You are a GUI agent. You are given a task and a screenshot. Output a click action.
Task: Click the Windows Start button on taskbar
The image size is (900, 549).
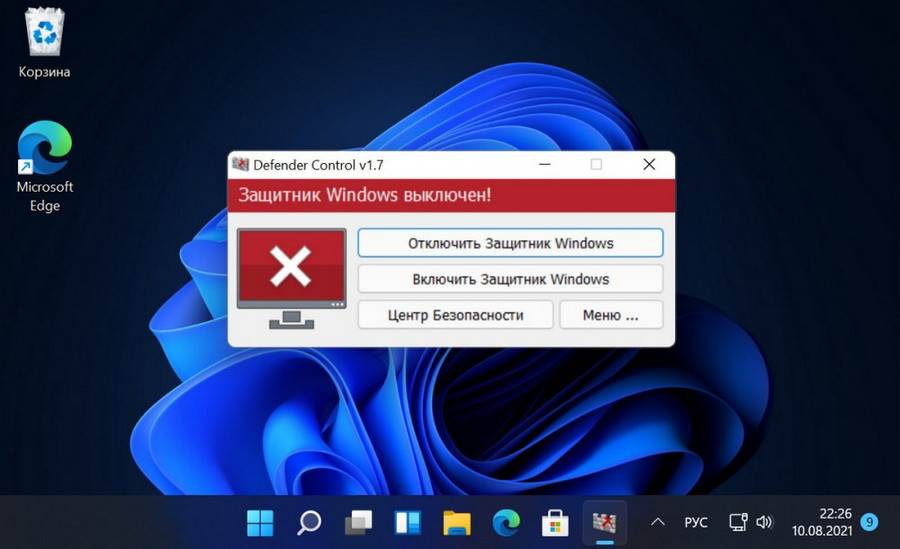[260, 522]
